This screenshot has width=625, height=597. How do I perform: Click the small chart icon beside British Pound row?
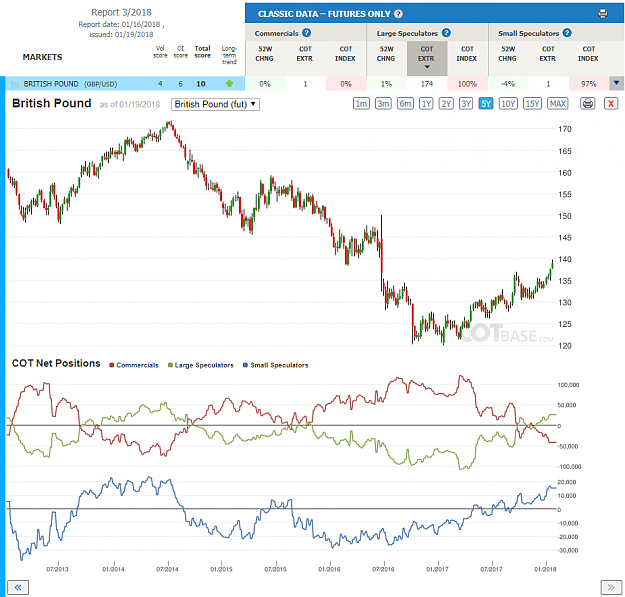coord(15,84)
